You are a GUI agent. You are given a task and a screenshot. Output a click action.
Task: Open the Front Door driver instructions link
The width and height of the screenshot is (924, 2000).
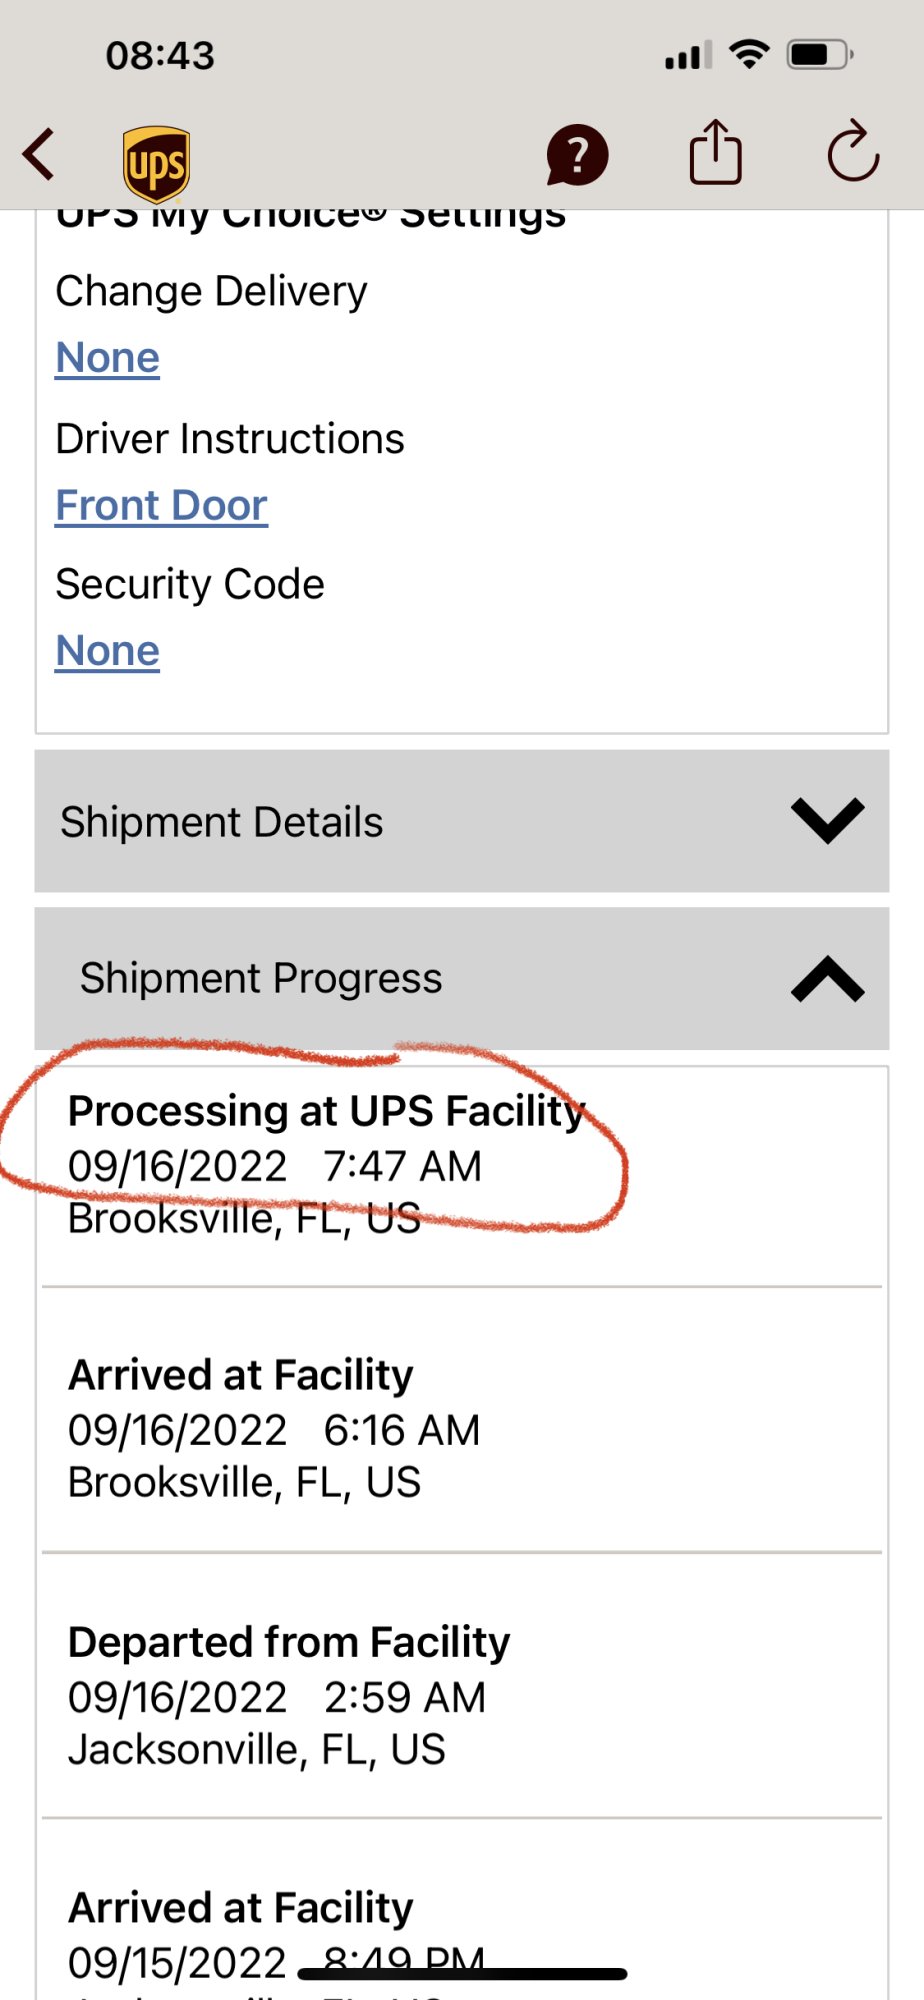coord(162,505)
